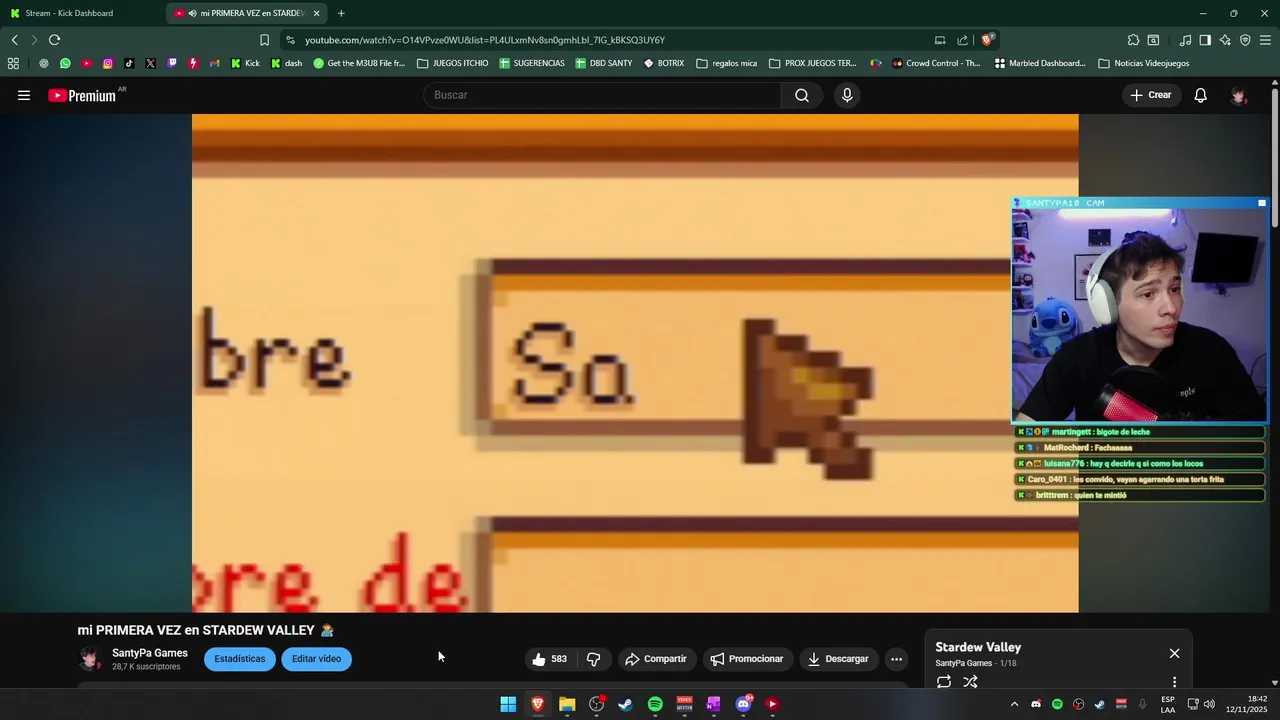Loop the Stardew Valley playlist
This screenshot has height=720, width=1280.
pyautogui.click(x=943, y=682)
